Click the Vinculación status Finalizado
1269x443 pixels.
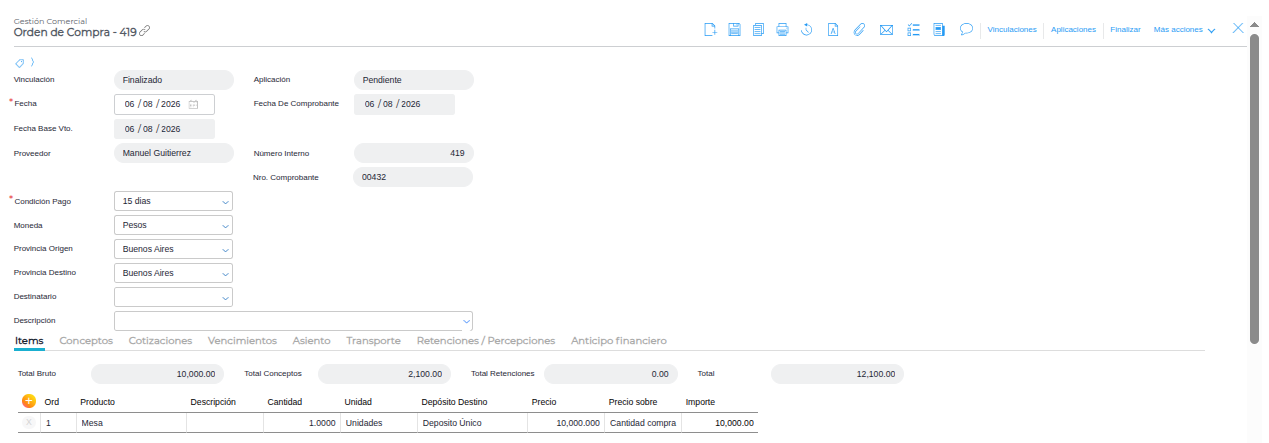tap(173, 80)
